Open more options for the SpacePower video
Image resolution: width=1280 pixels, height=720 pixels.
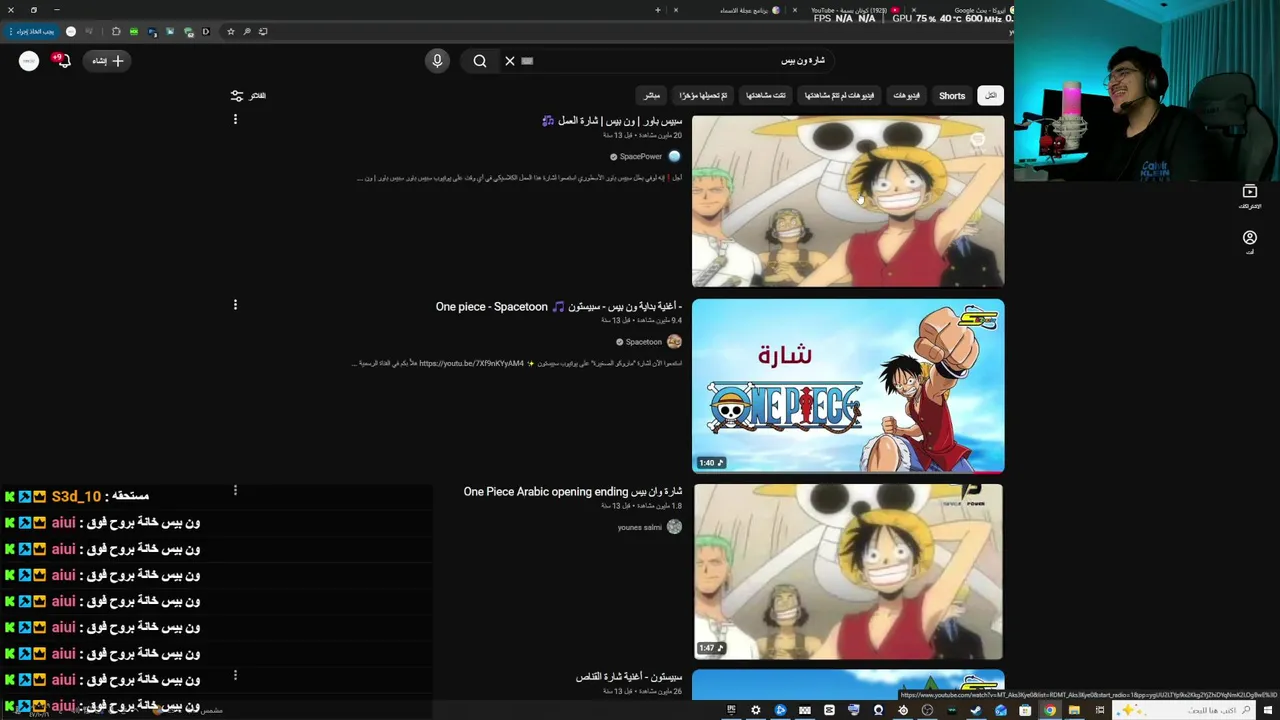235,119
